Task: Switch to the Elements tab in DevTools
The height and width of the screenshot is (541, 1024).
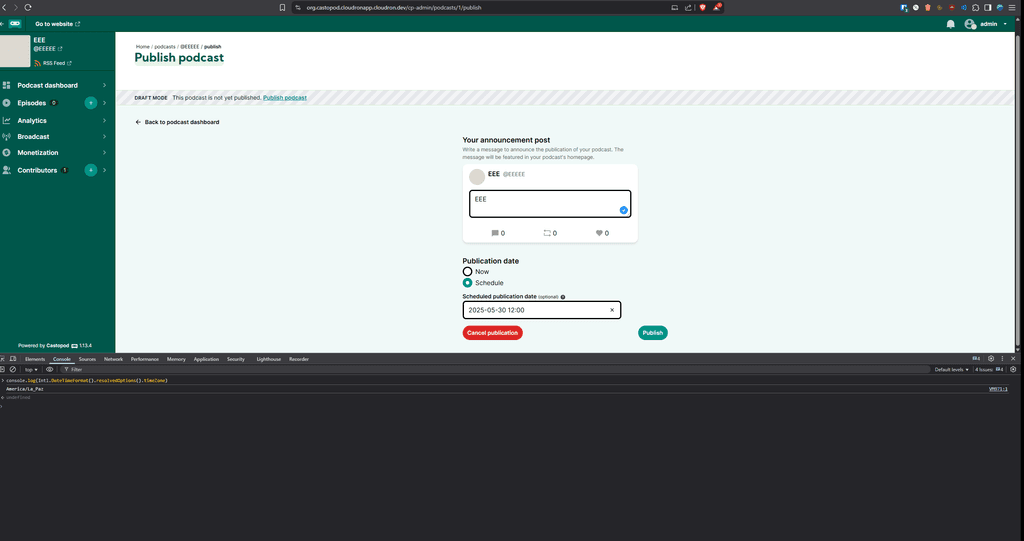Action: [35, 359]
